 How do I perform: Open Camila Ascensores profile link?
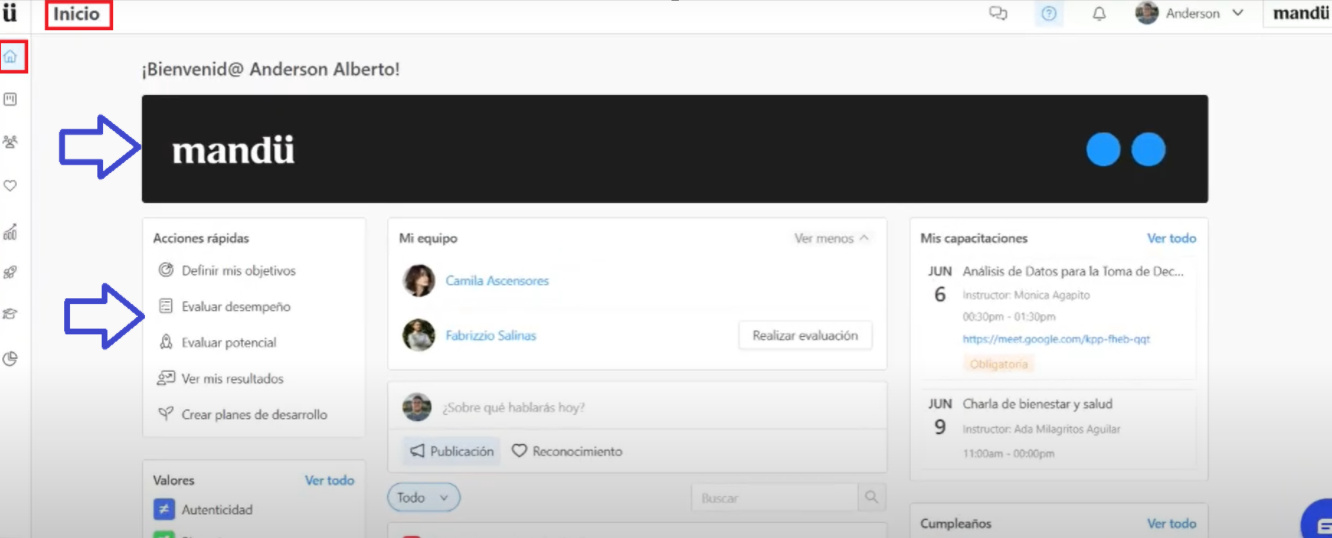click(497, 281)
